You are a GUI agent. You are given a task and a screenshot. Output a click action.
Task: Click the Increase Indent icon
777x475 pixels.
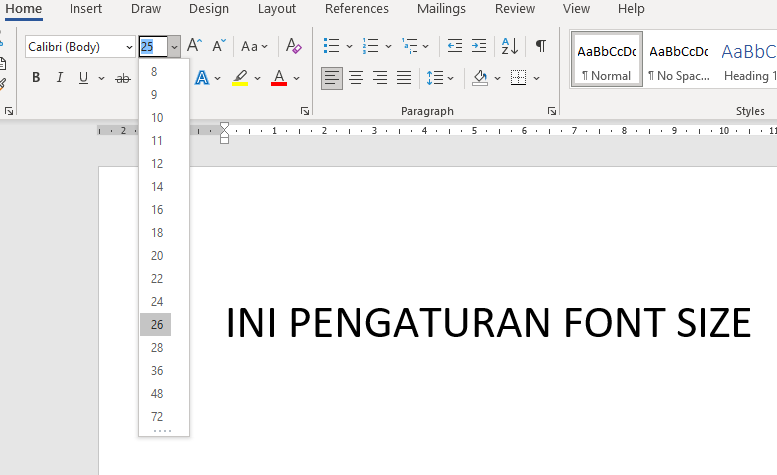pos(479,46)
